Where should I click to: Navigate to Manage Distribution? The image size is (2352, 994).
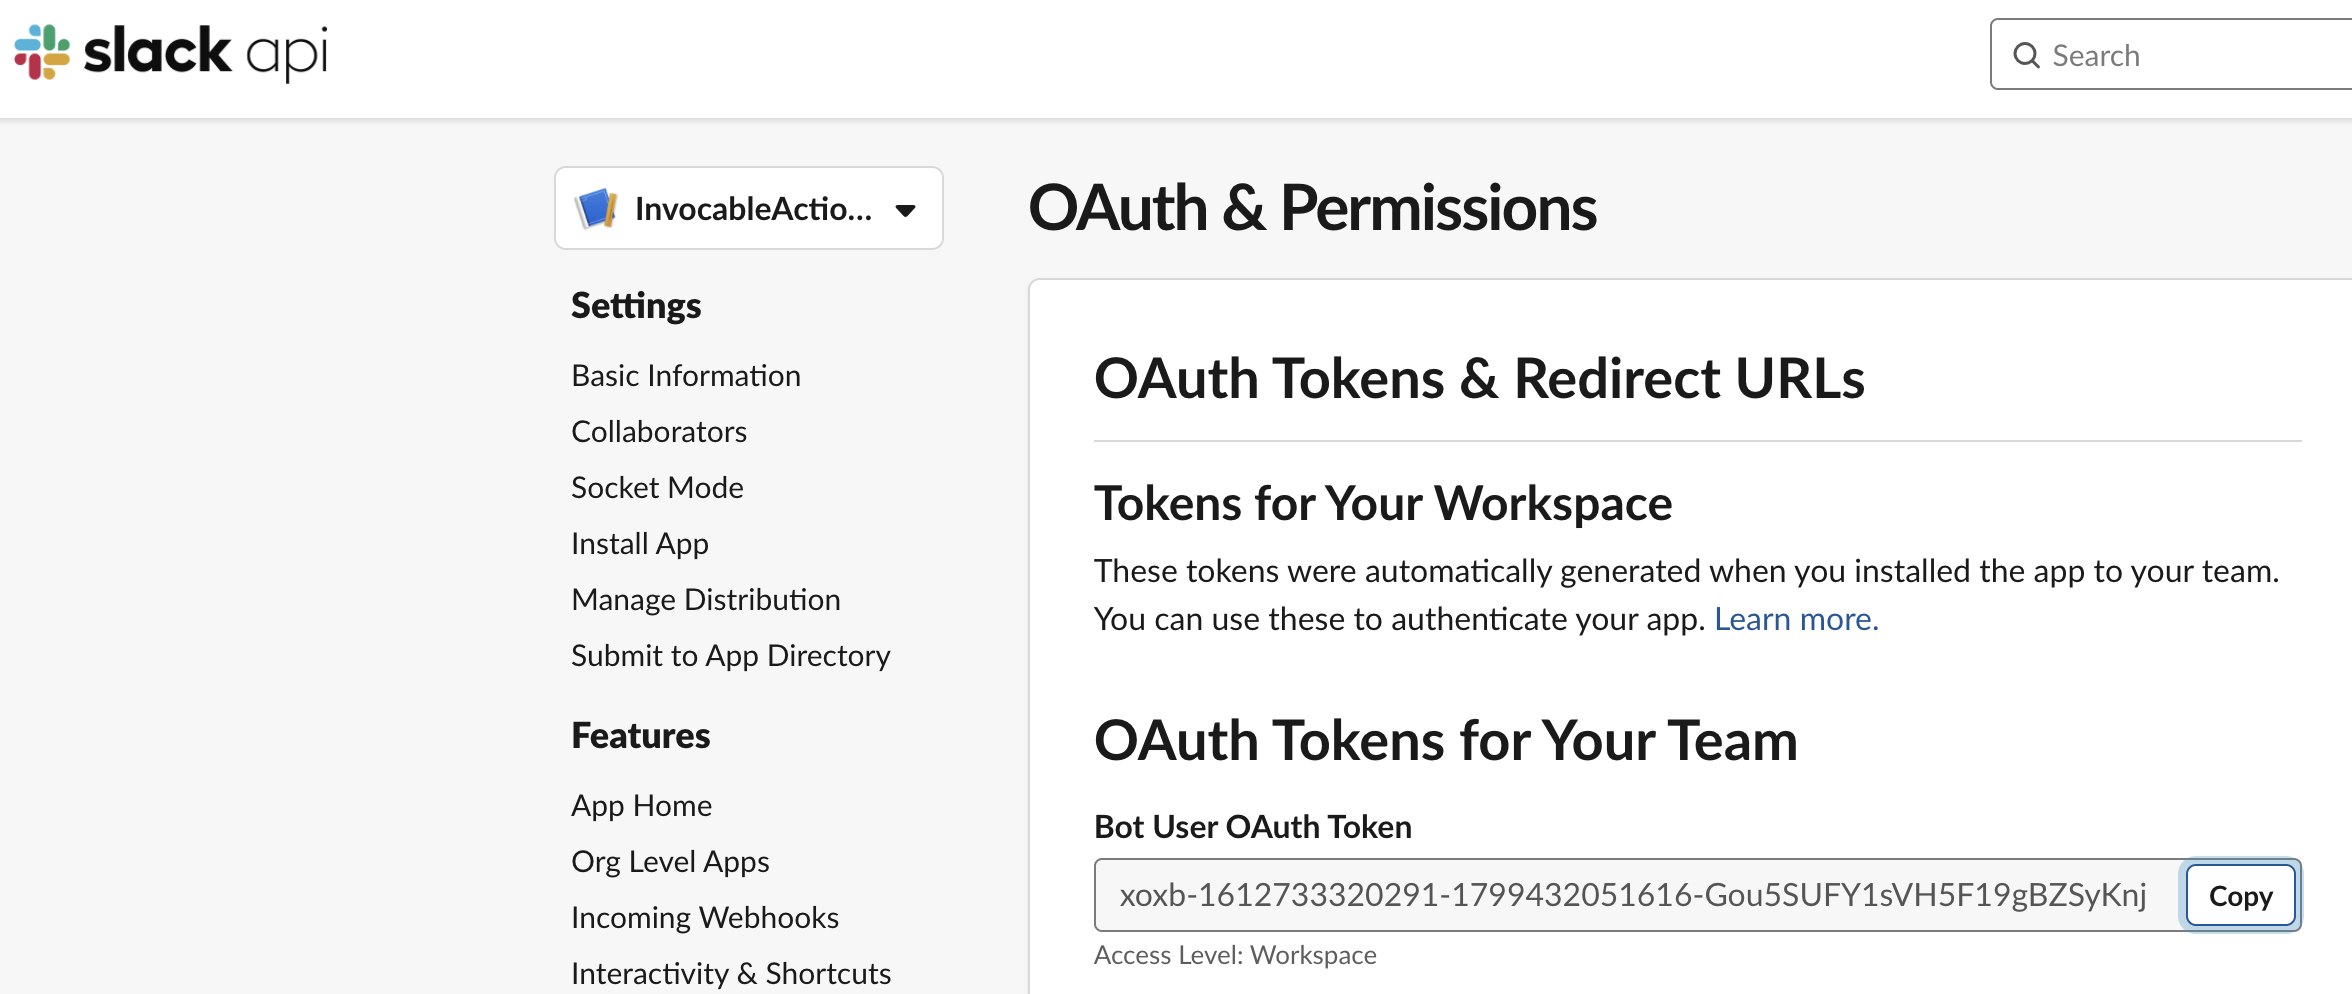[706, 599]
